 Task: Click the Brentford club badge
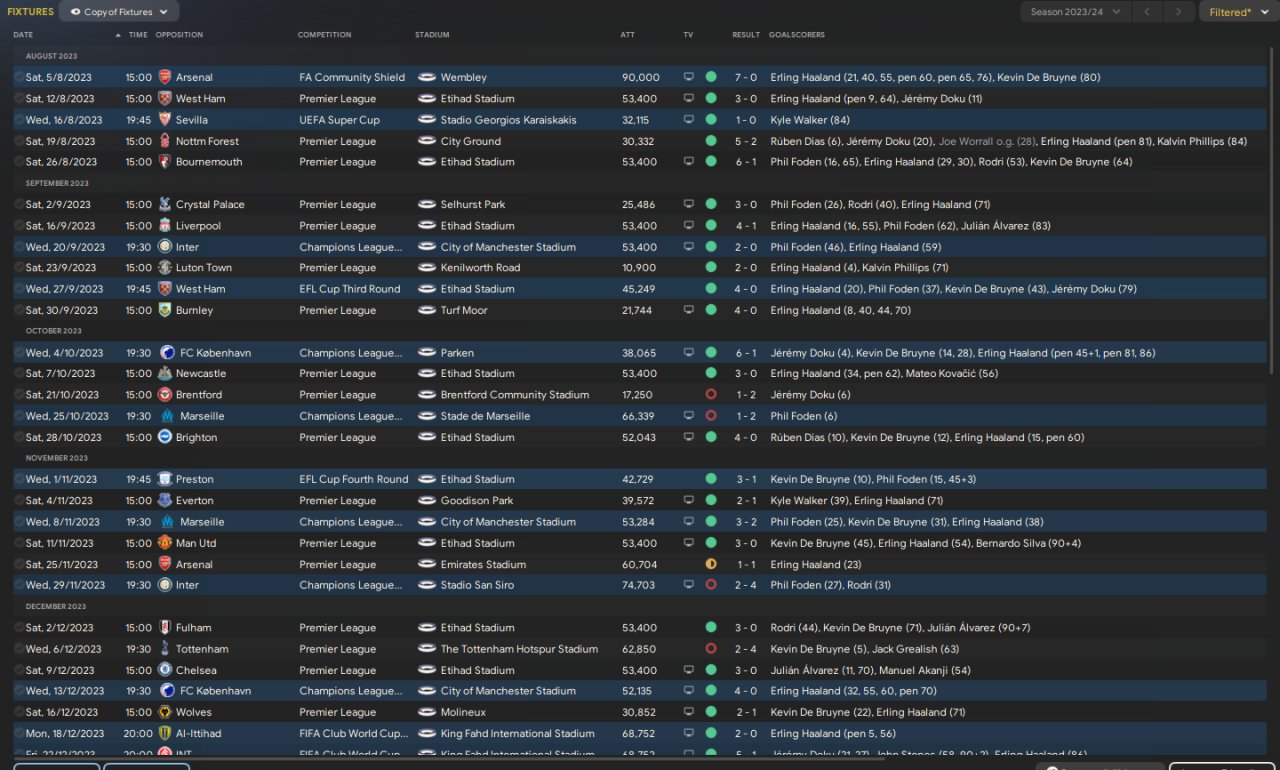point(165,395)
